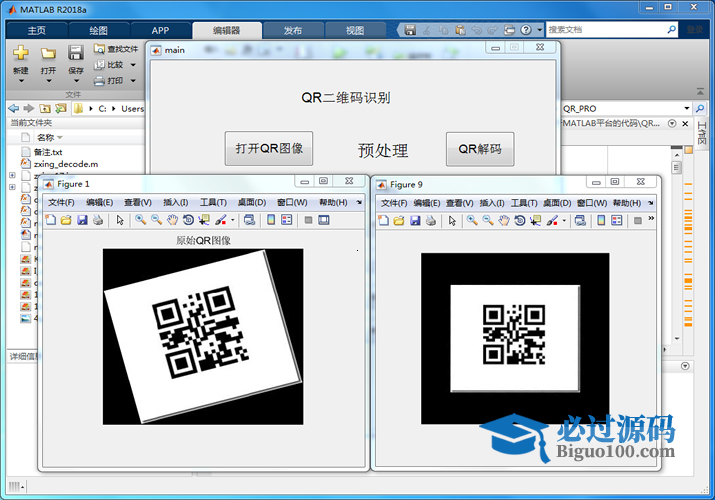
Task: Open 编辑(E) menu in Figure 1
Action: pyautogui.click(x=100, y=202)
